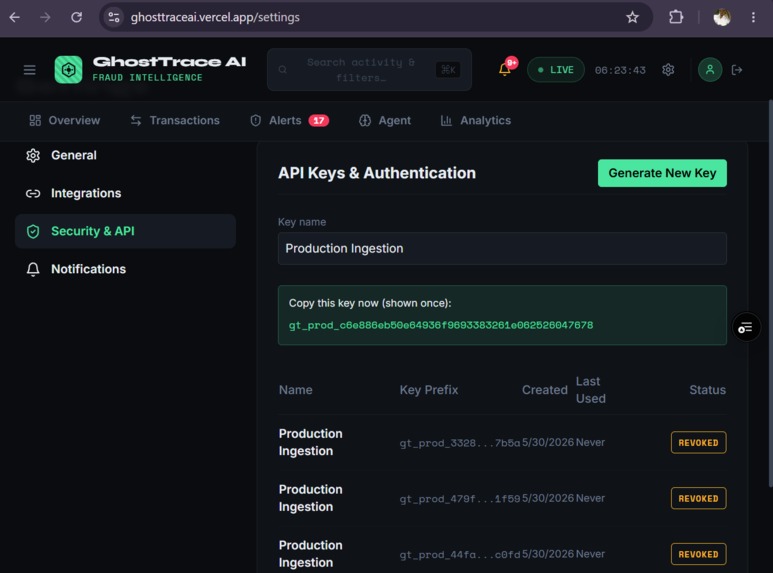Open Chrome three-dot menu
The height and width of the screenshot is (573, 773).
pos(753,17)
